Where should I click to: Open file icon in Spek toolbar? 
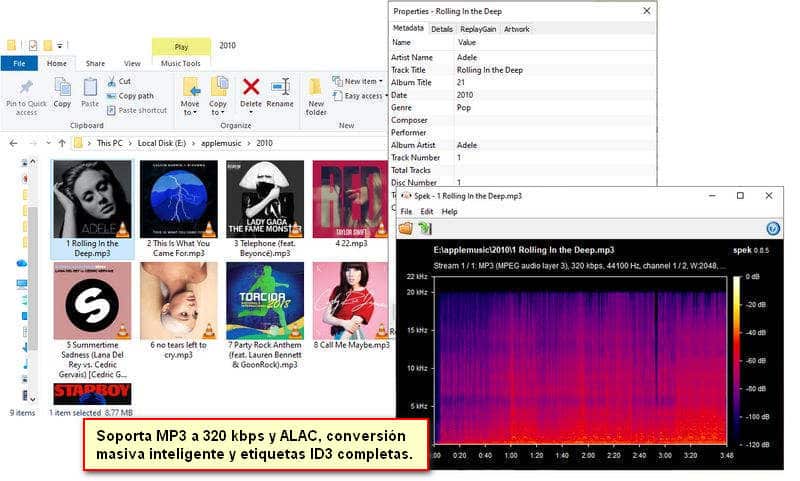coord(406,228)
